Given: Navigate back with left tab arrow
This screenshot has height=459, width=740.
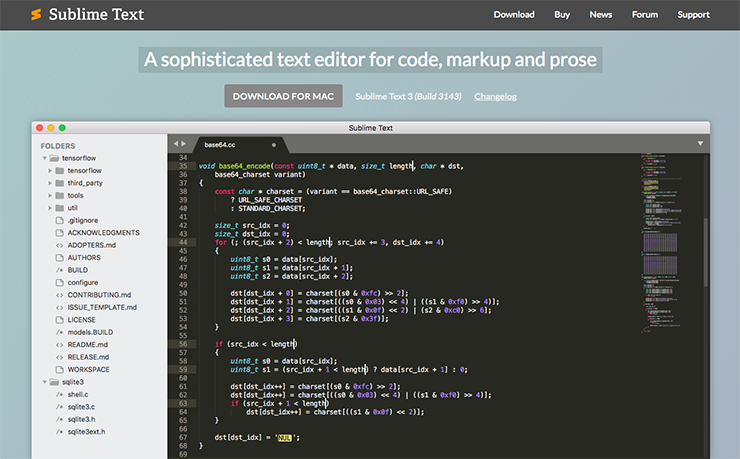Looking at the screenshot, I should 176,143.
